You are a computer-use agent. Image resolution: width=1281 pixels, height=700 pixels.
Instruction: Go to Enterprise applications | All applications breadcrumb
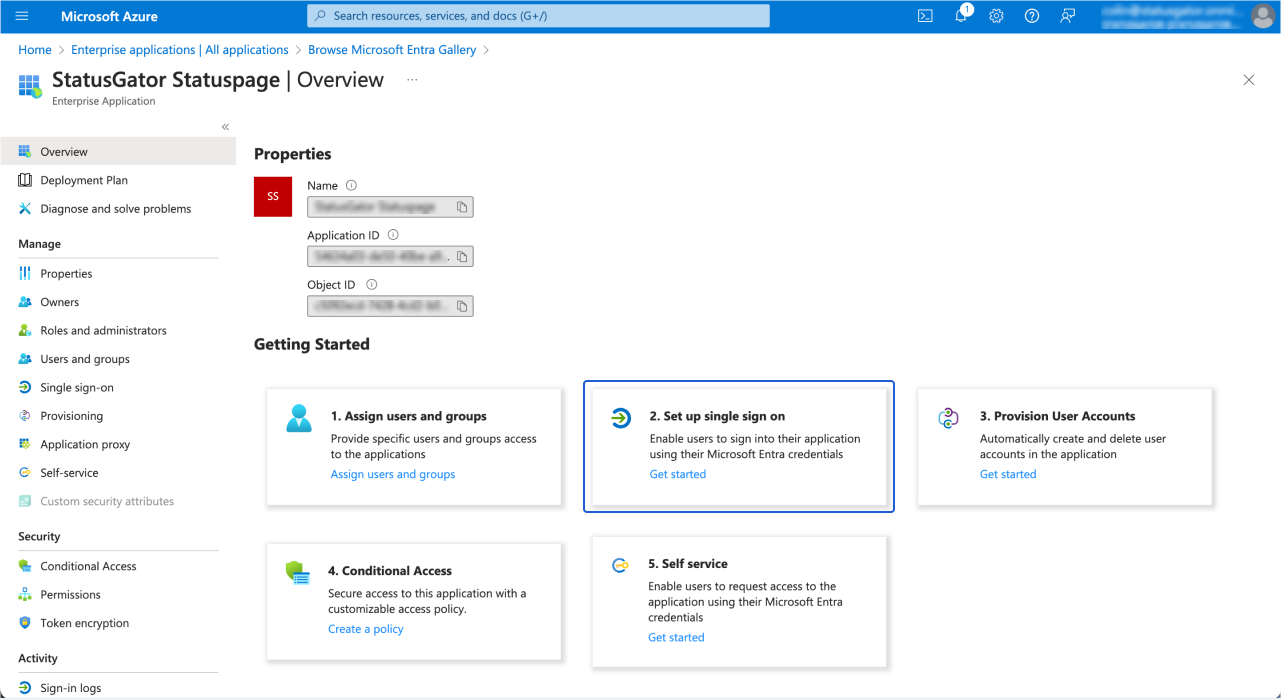(180, 50)
